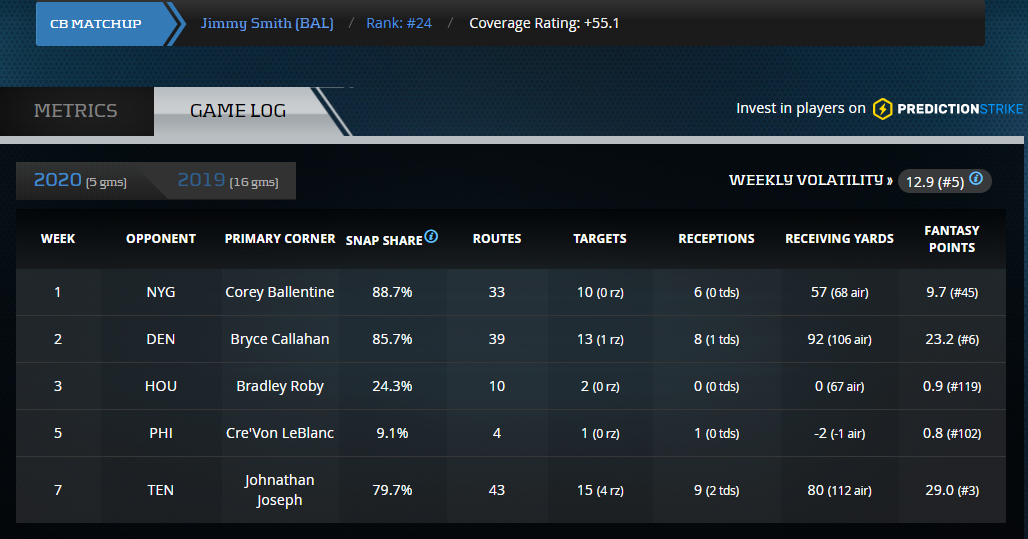Screen dimensions: 1028x539
Task: Click the CB Matchup label button
Action: [96, 23]
